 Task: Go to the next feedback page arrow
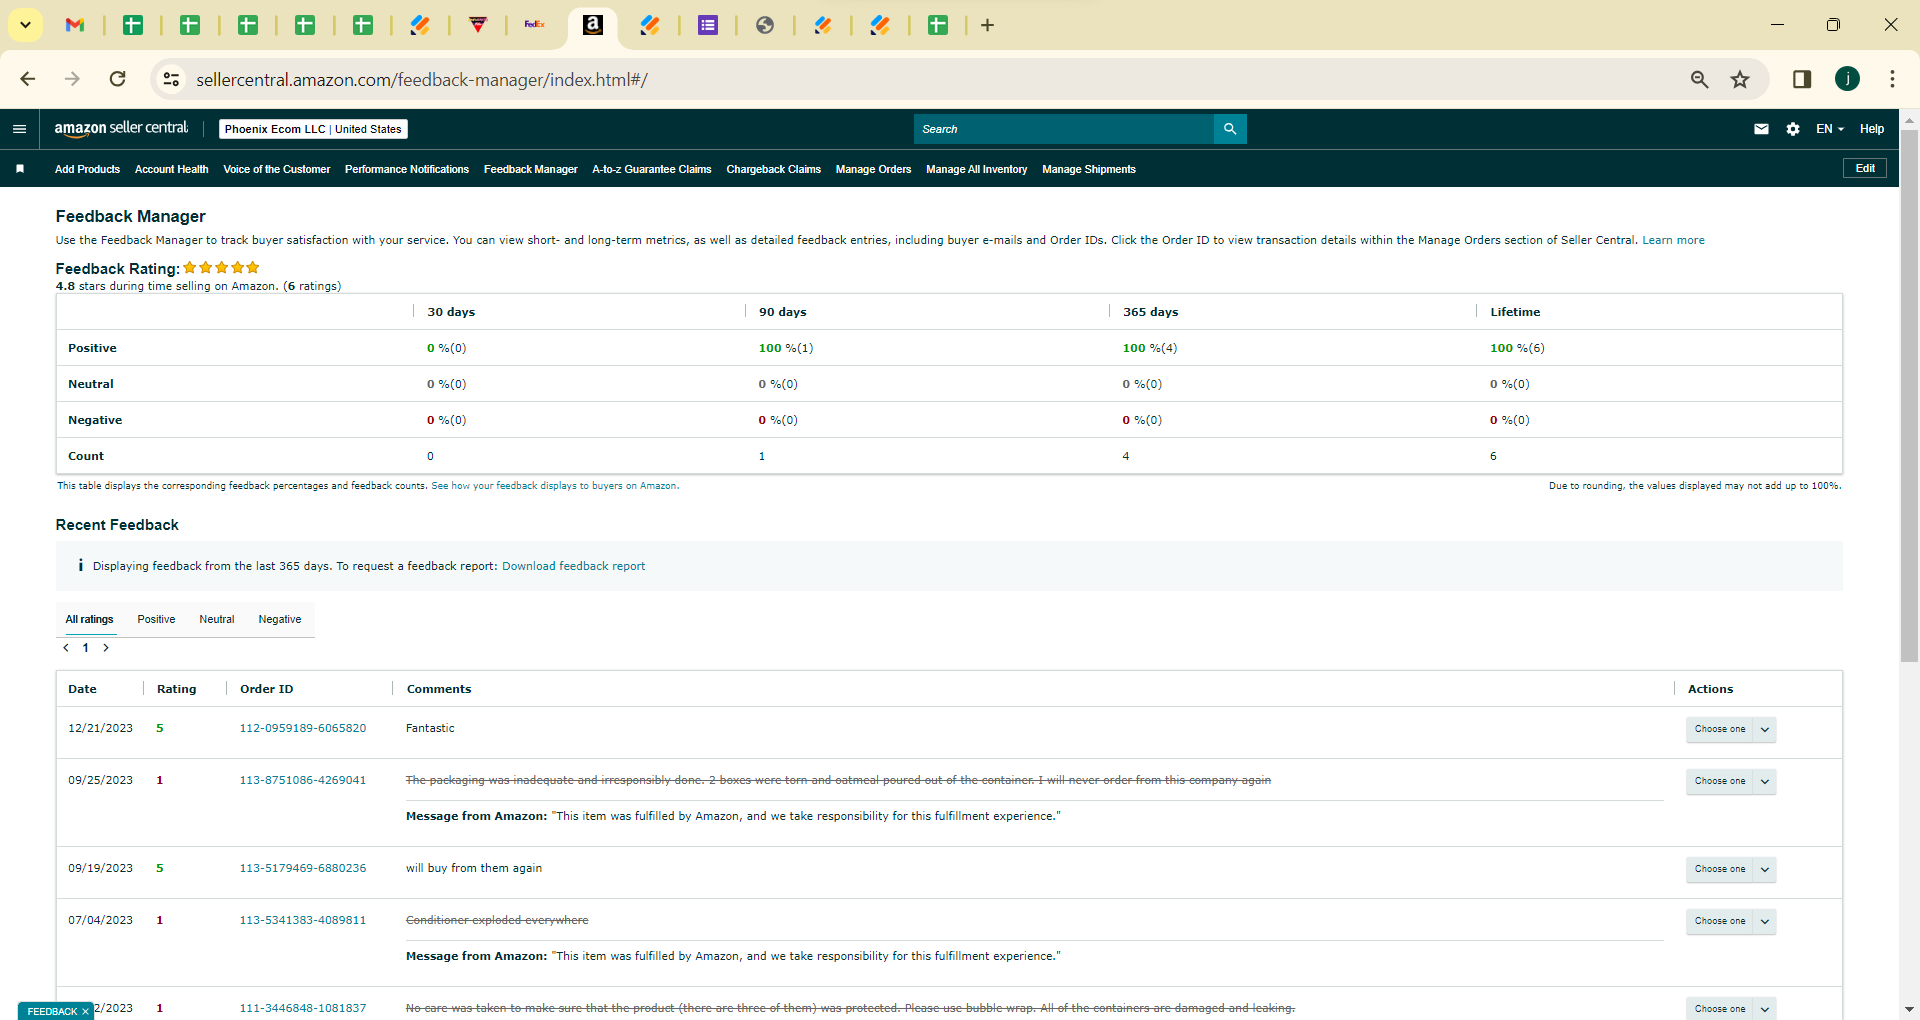(x=106, y=648)
